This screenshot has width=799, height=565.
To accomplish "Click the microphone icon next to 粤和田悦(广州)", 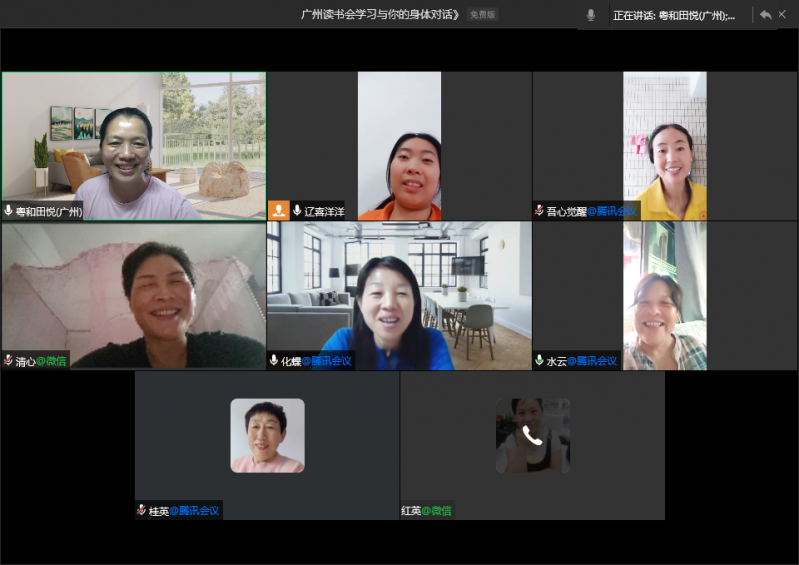I will click(x=9, y=211).
